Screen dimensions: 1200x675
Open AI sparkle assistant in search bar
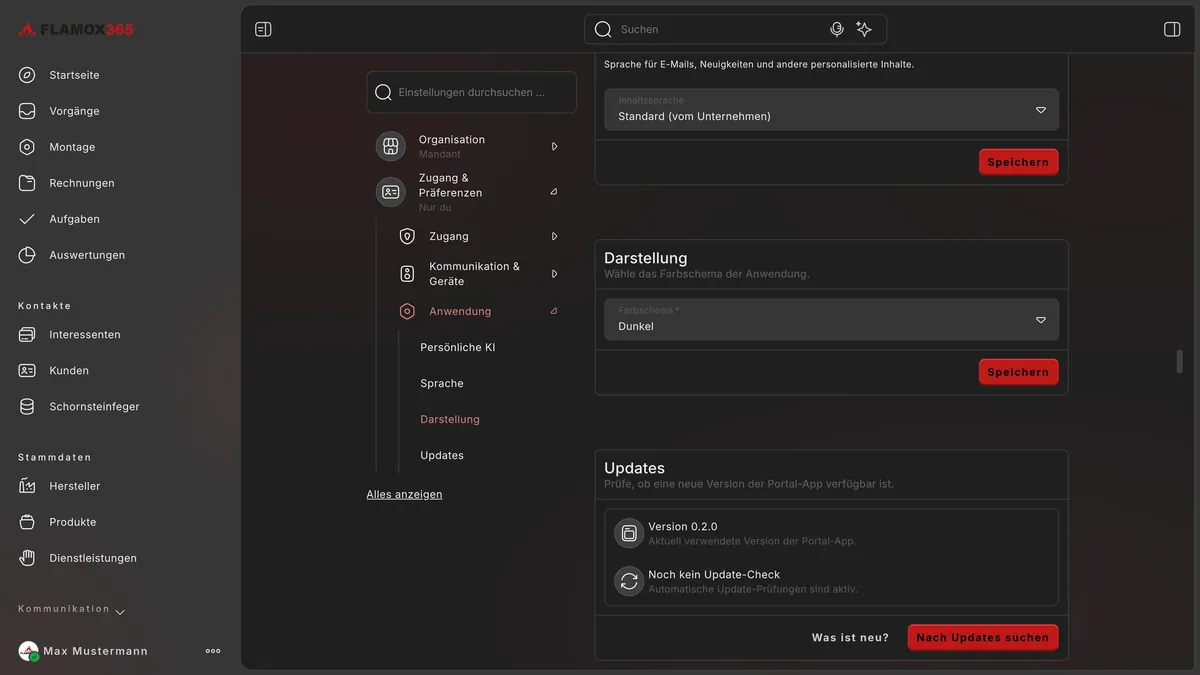[864, 29]
